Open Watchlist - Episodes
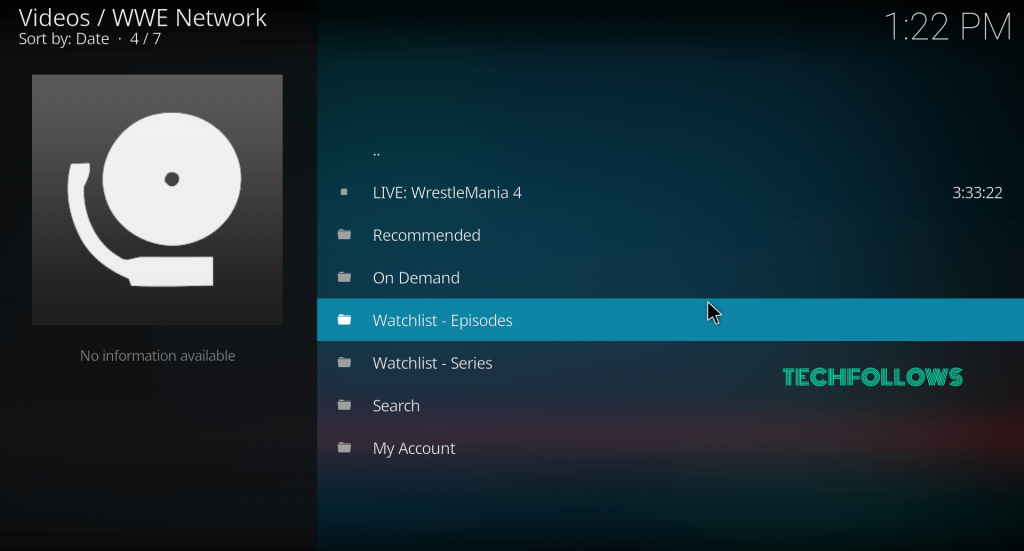This screenshot has width=1024, height=551. (x=670, y=320)
